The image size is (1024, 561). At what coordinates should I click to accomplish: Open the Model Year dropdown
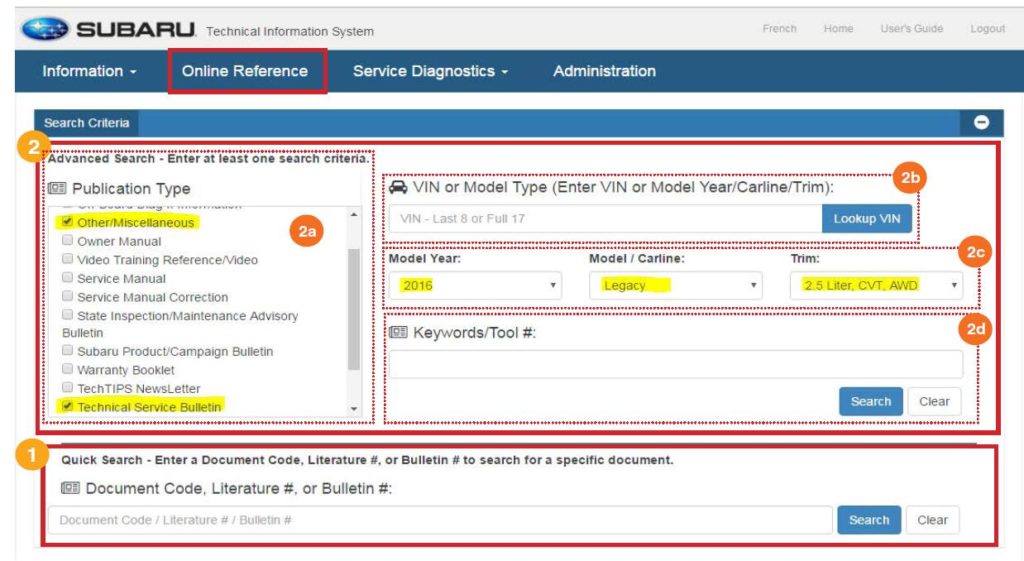(x=478, y=285)
